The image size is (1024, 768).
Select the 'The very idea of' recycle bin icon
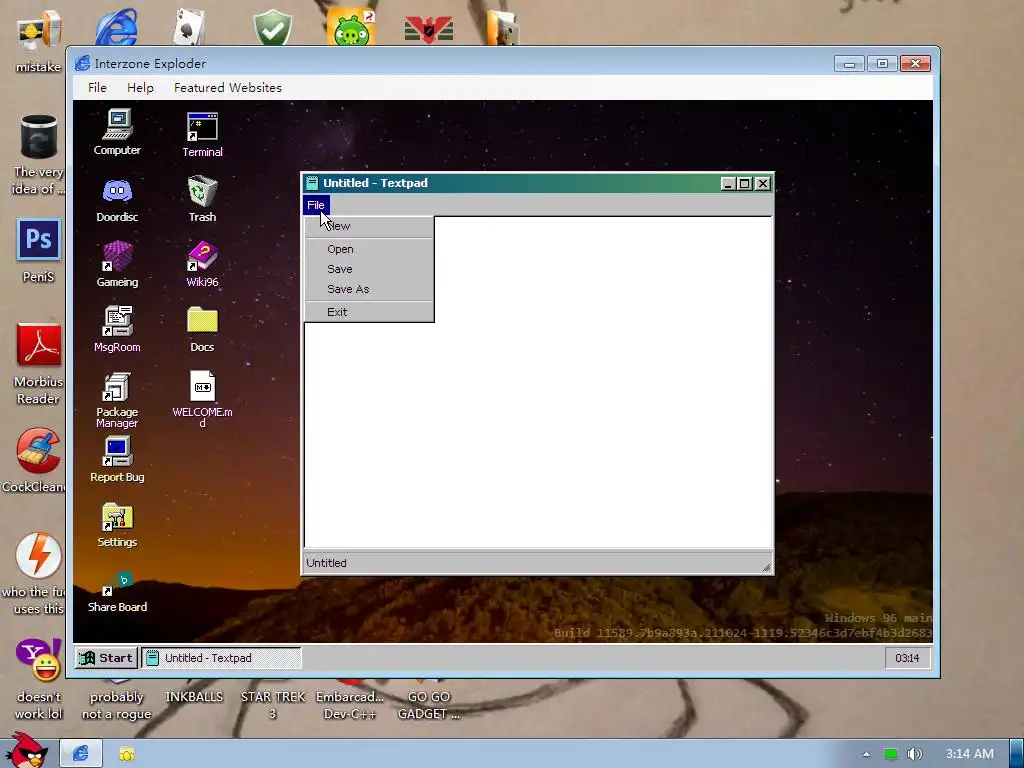pos(39,136)
